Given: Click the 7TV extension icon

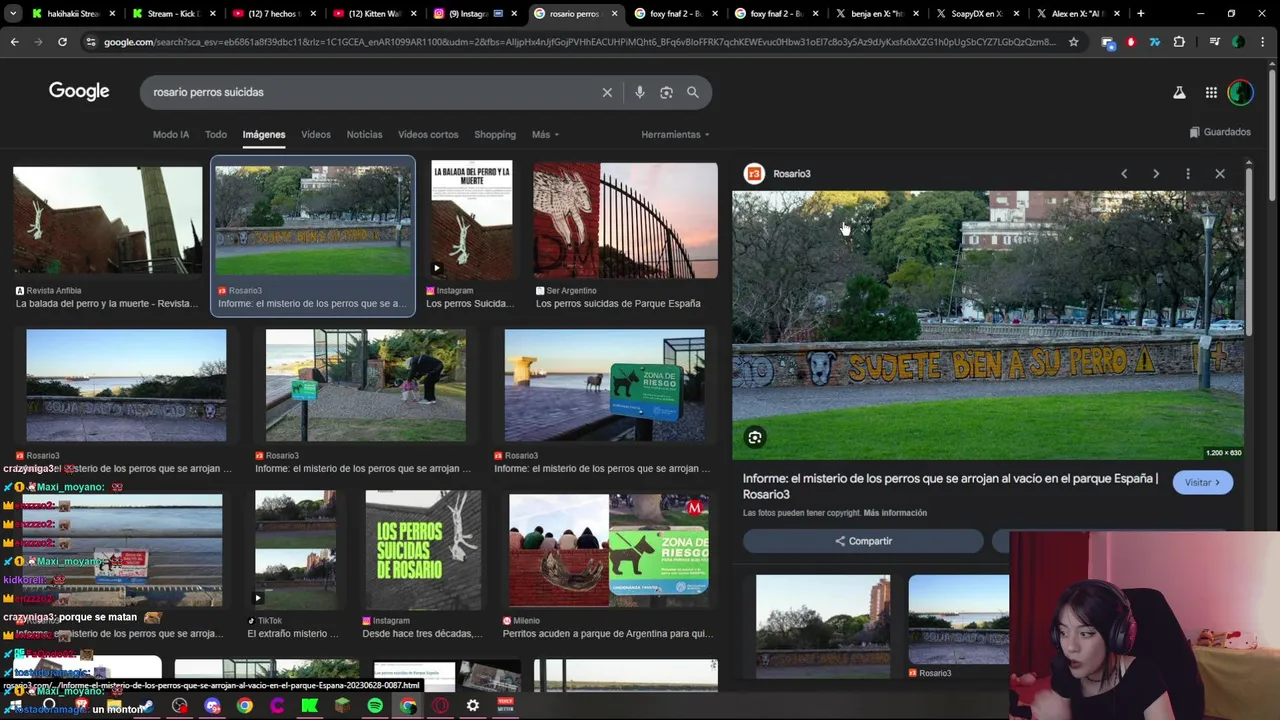Looking at the screenshot, I should tap(1155, 42).
